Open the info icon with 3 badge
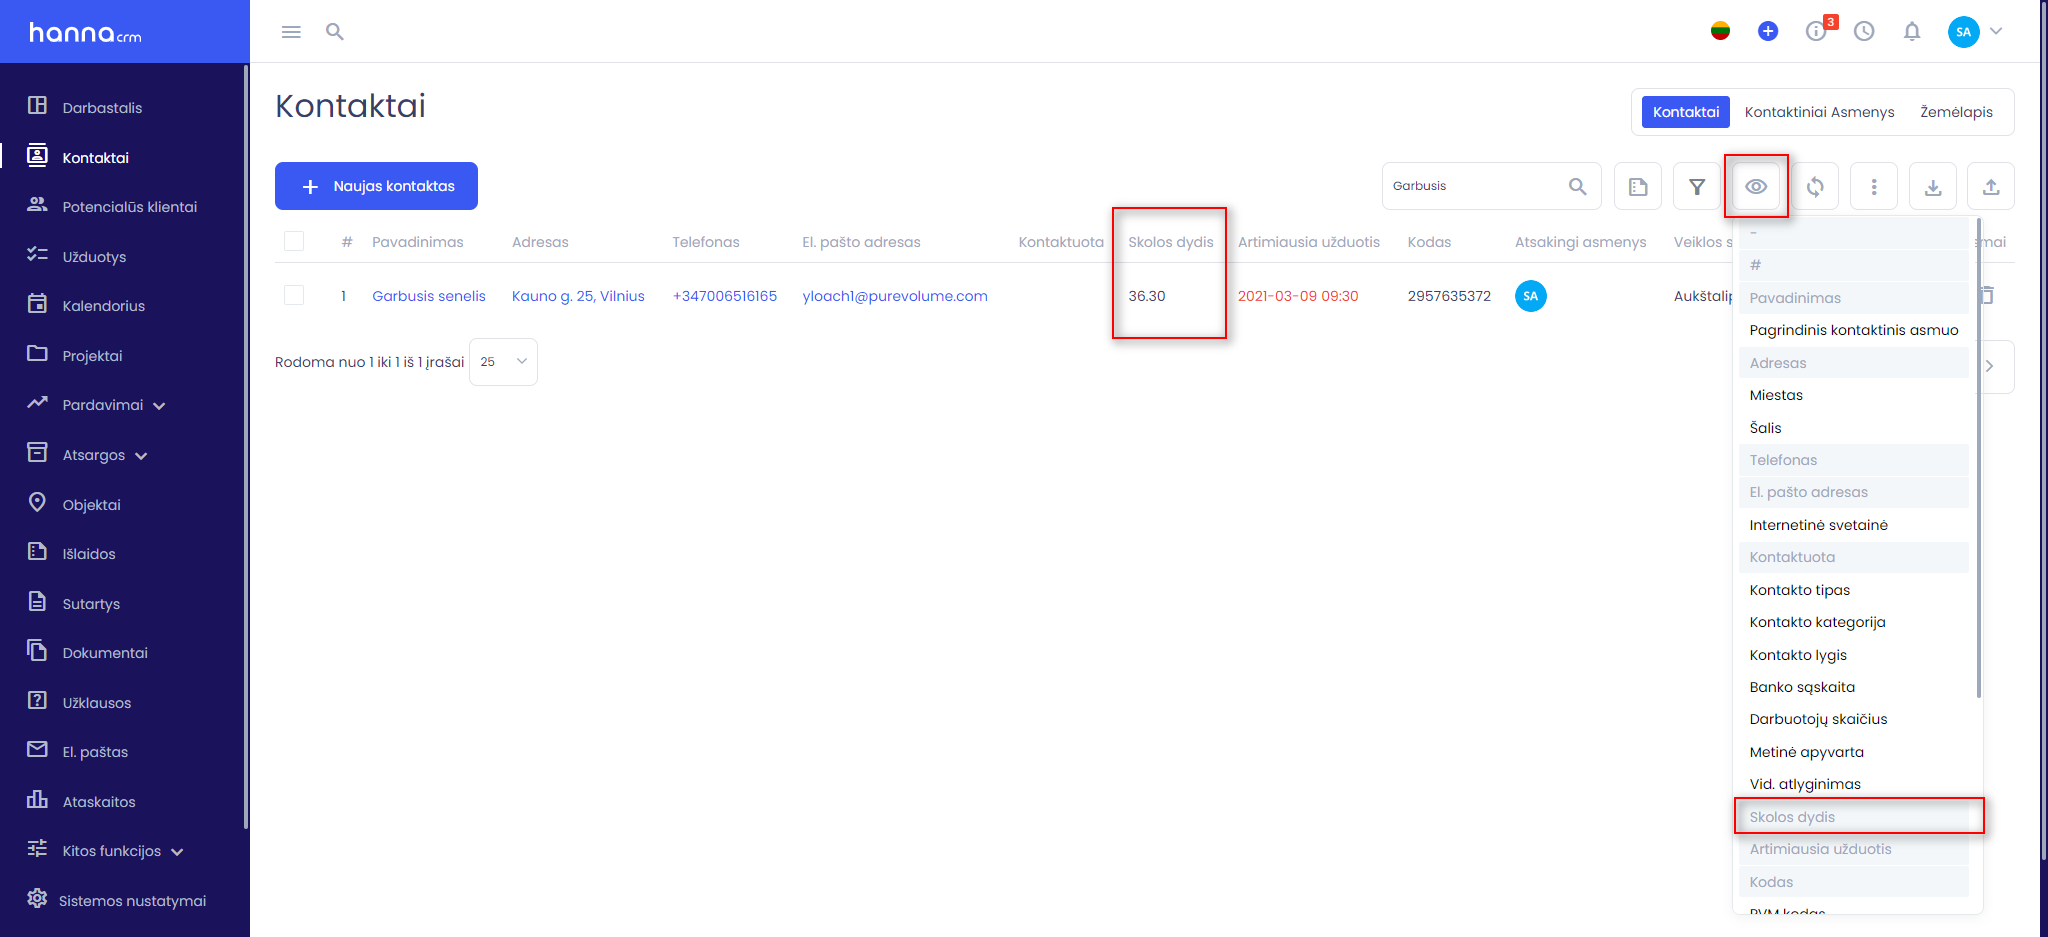The height and width of the screenshot is (937, 2048). tap(1817, 31)
